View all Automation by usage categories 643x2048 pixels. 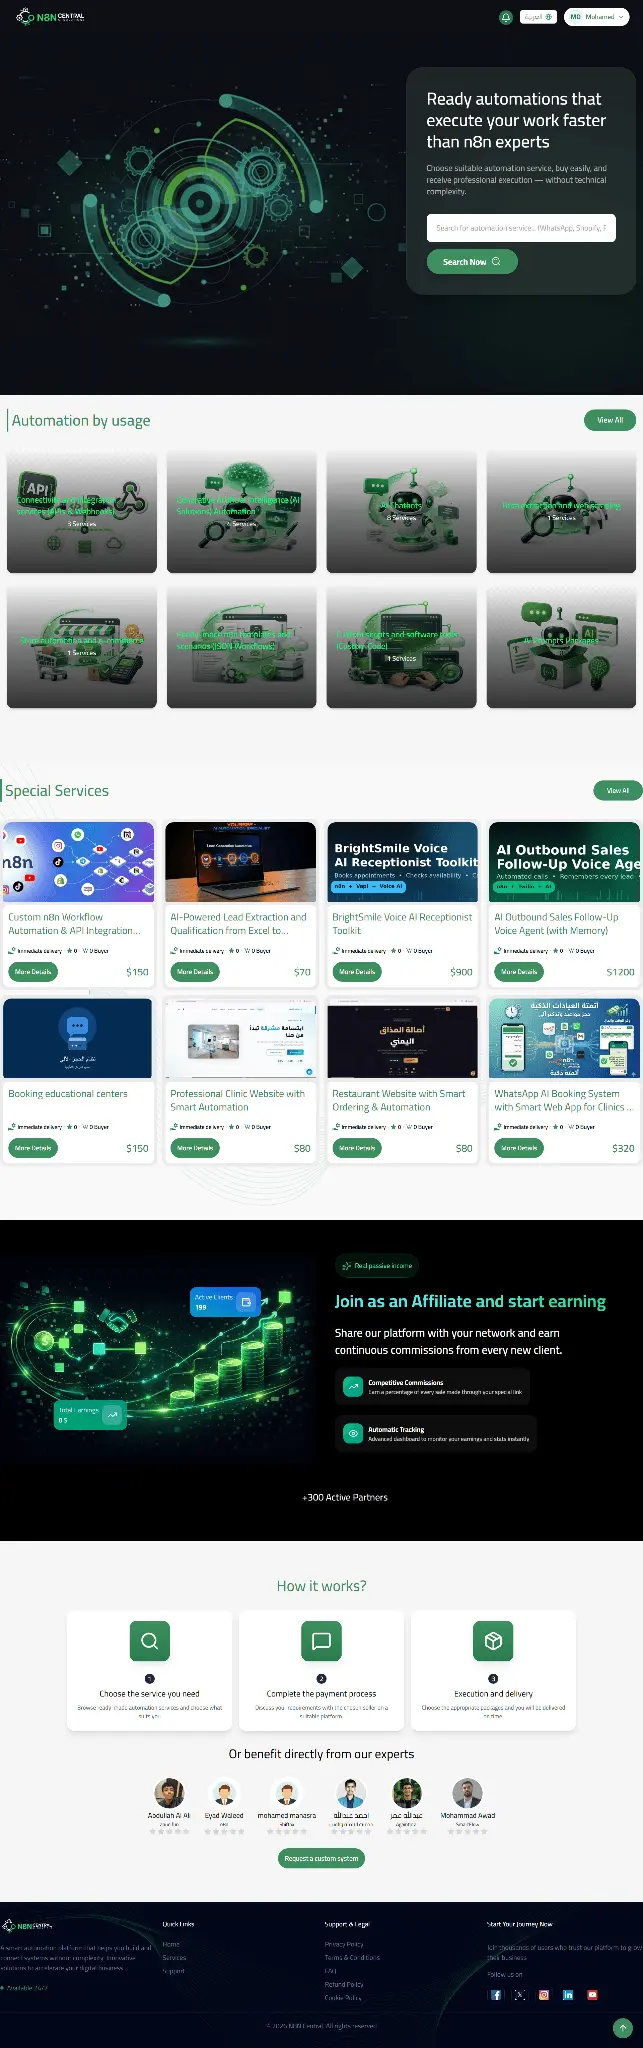click(610, 420)
